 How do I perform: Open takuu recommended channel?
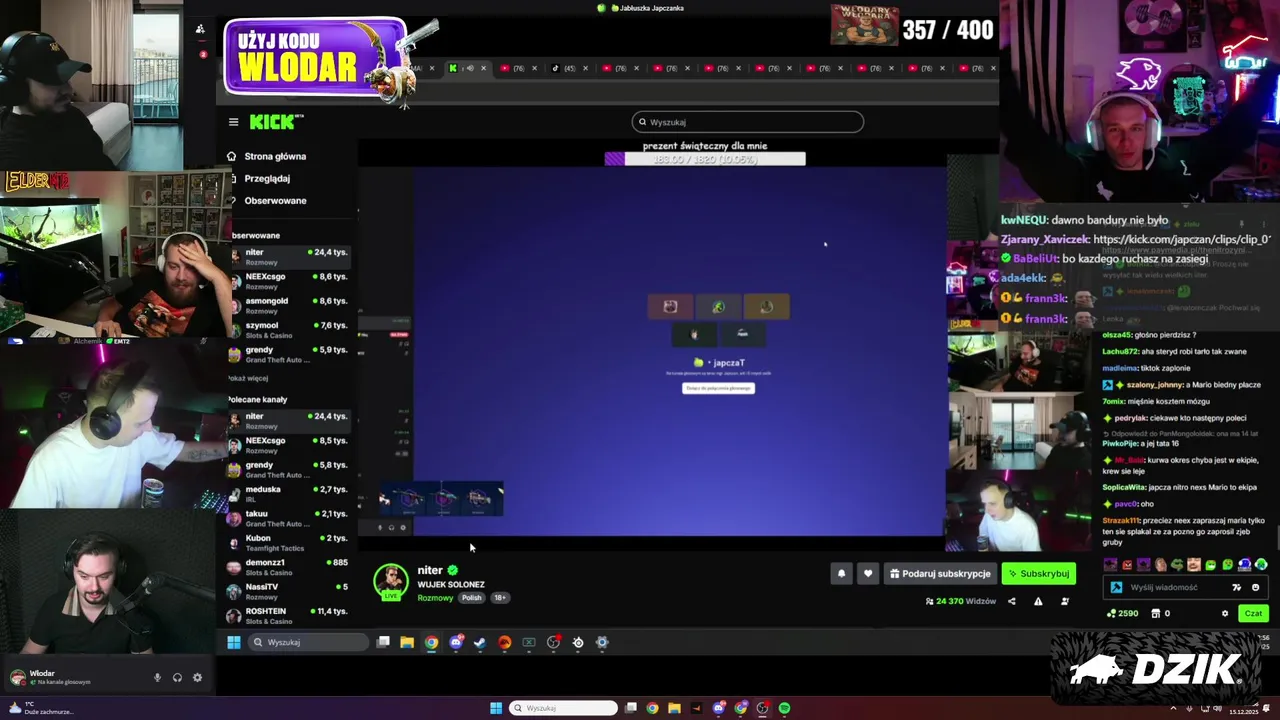(x=288, y=518)
